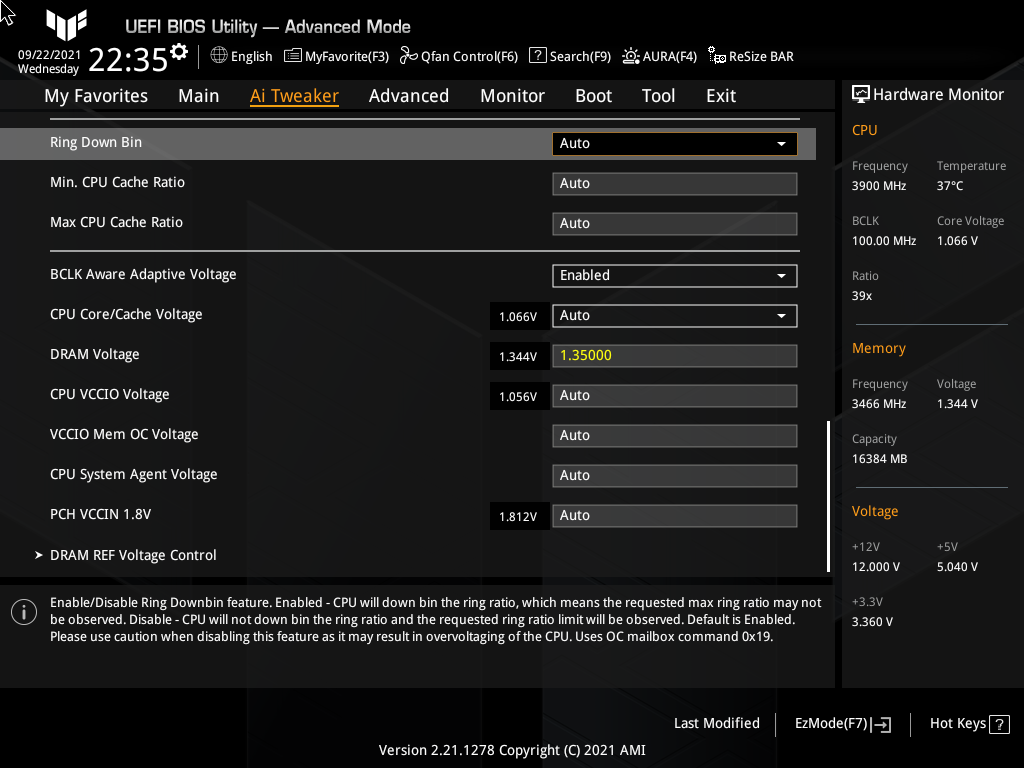Click the EzMode exit arrow icon
Viewport: 1024px width, 768px height.
coord(881,724)
